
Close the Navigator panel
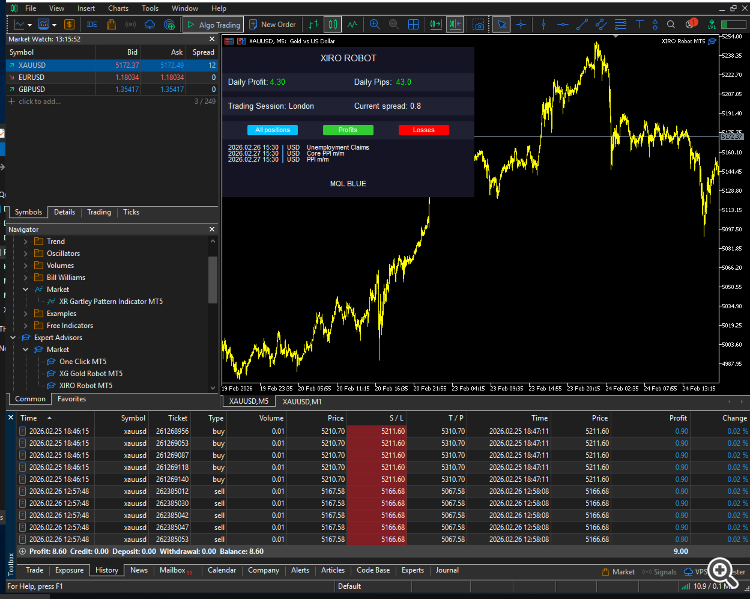(212, 230)
